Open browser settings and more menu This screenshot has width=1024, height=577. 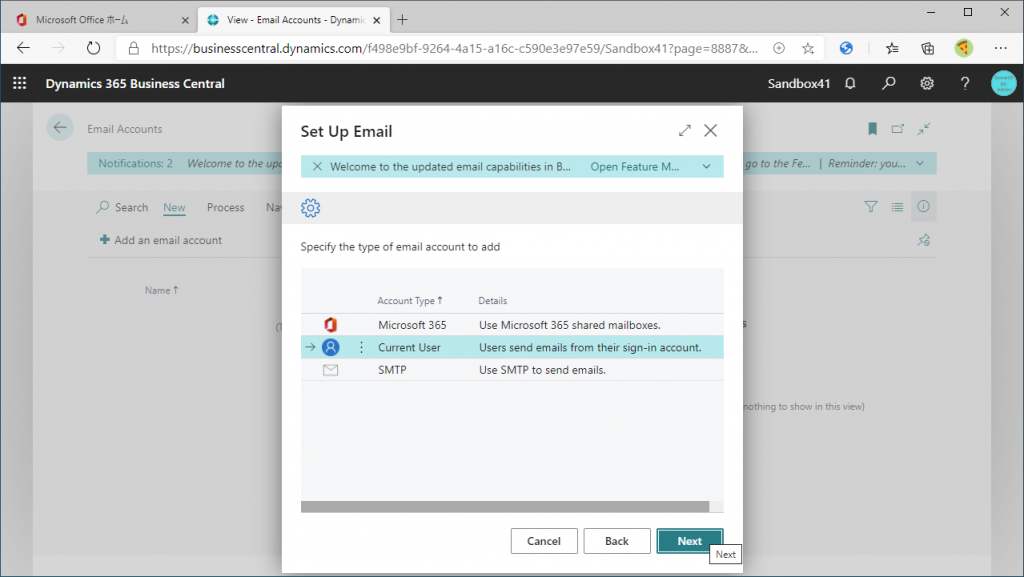pos(1000,48)
